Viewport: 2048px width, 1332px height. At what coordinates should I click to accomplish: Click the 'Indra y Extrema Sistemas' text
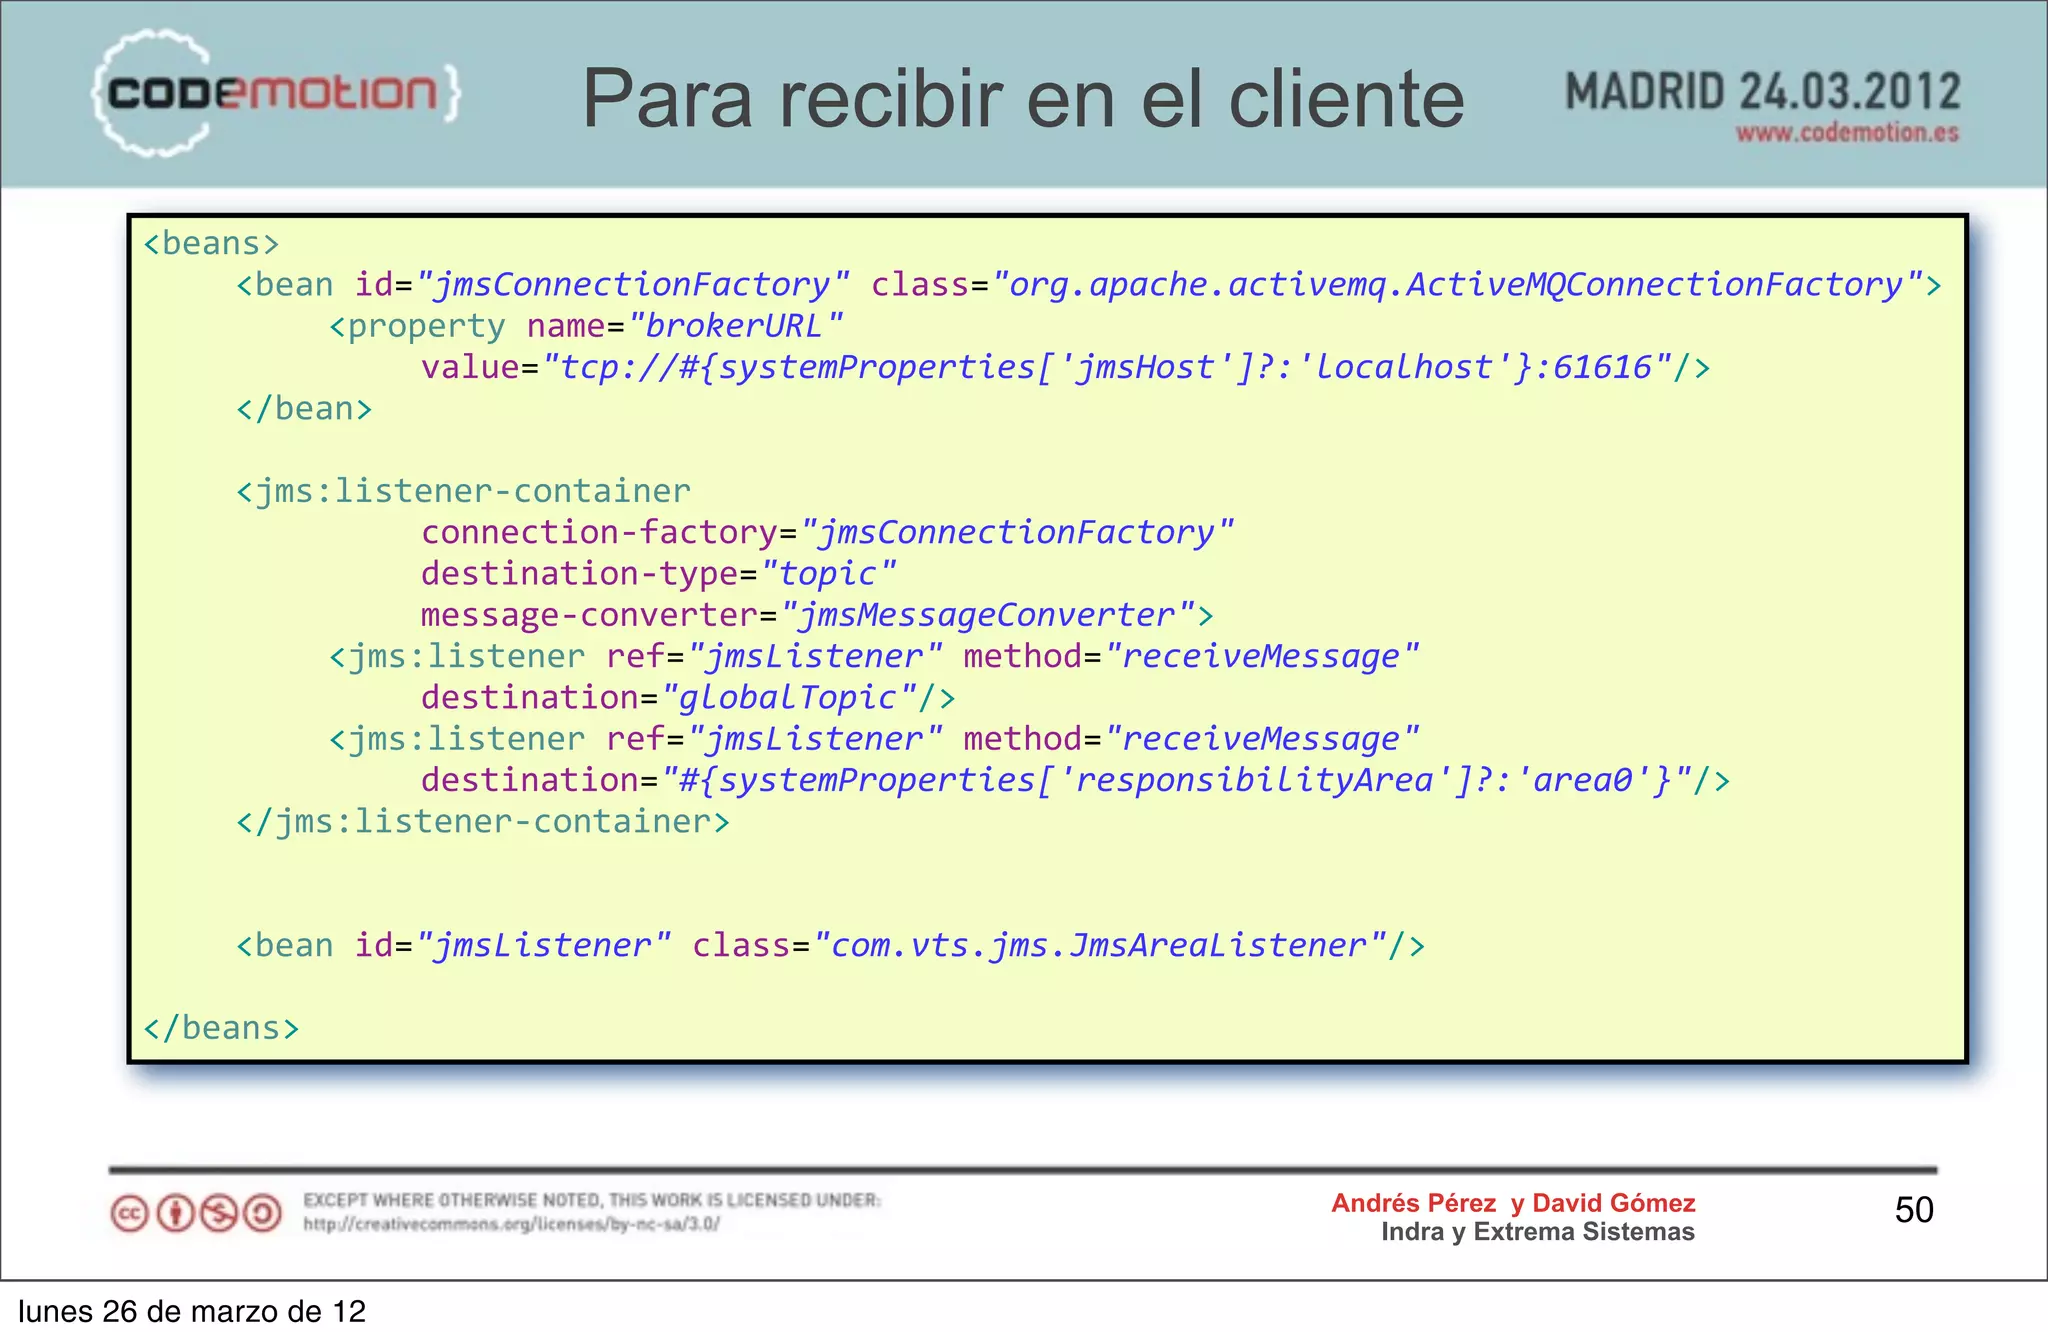[x=1538, y=1232]
